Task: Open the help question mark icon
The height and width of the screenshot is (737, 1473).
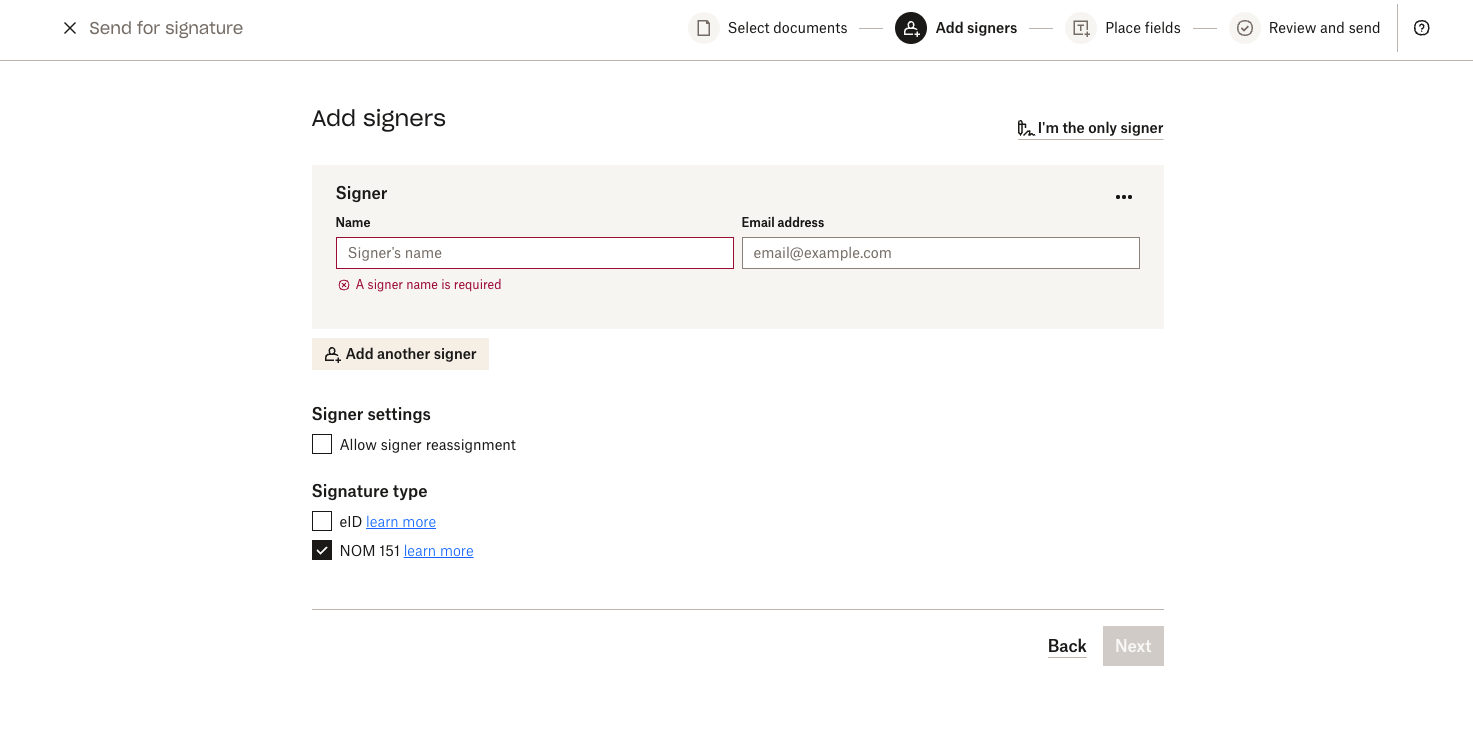Action: (x=1421, y=28)
